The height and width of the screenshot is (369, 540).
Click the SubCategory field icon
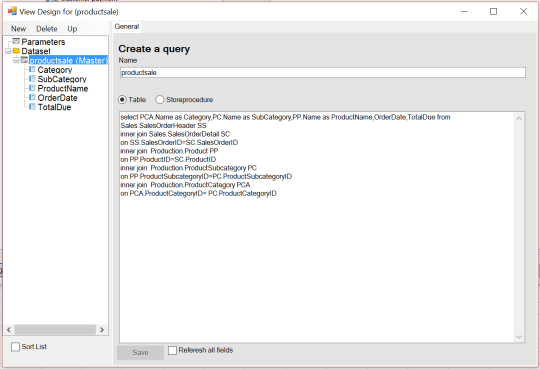pos(32,79)
